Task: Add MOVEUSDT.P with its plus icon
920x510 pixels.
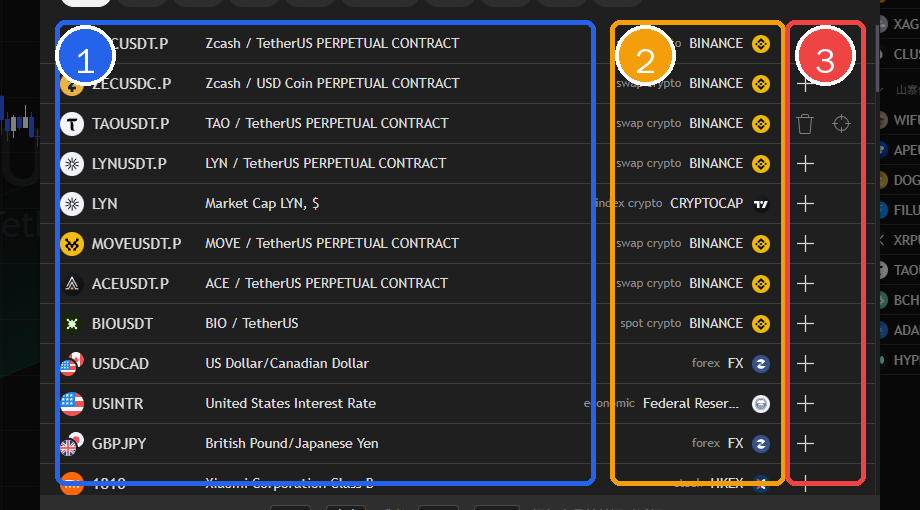Action: click(806, 244)
